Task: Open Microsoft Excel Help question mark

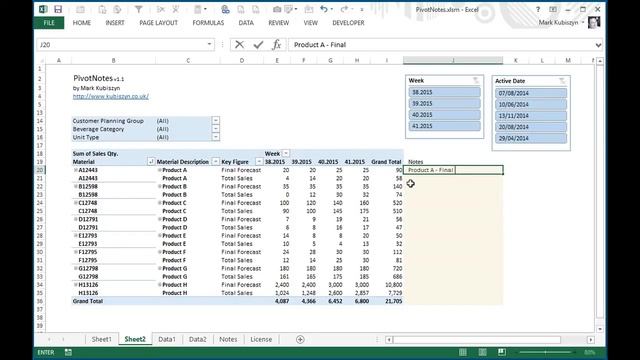Action: [538, 9]
